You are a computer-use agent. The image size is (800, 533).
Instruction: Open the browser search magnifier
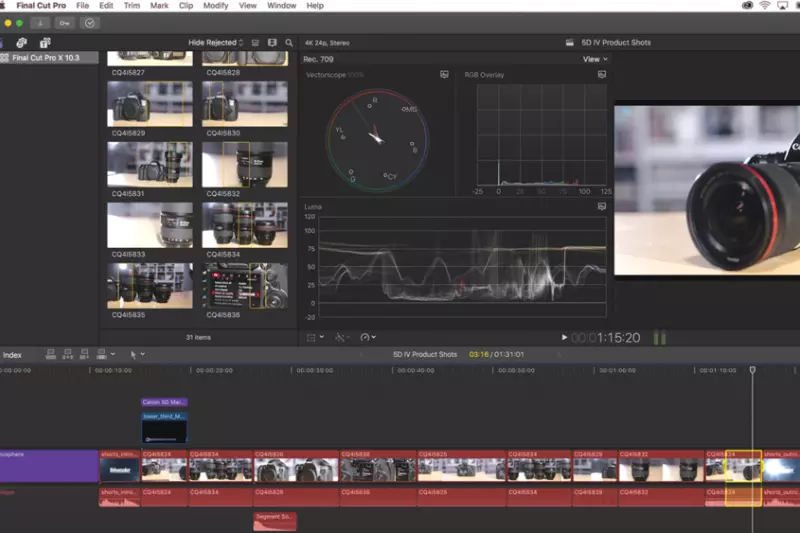[289, 43]
